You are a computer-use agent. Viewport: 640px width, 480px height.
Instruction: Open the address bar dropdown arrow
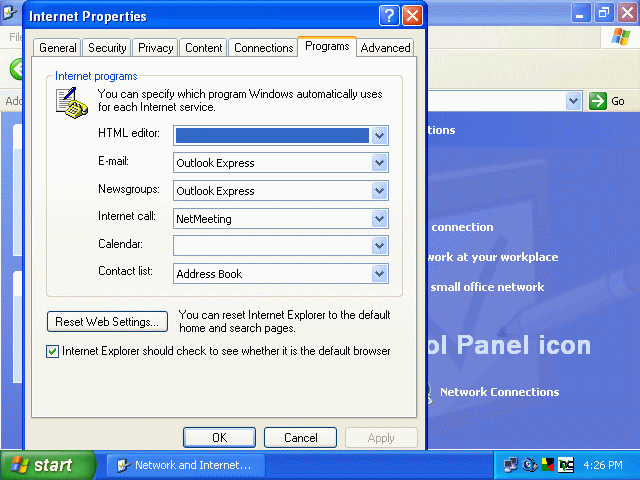click(573, 100)
